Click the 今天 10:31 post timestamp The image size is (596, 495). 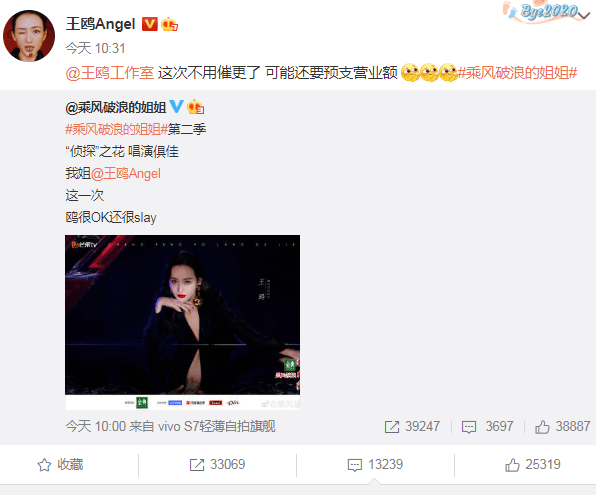[x=95, y=48]
